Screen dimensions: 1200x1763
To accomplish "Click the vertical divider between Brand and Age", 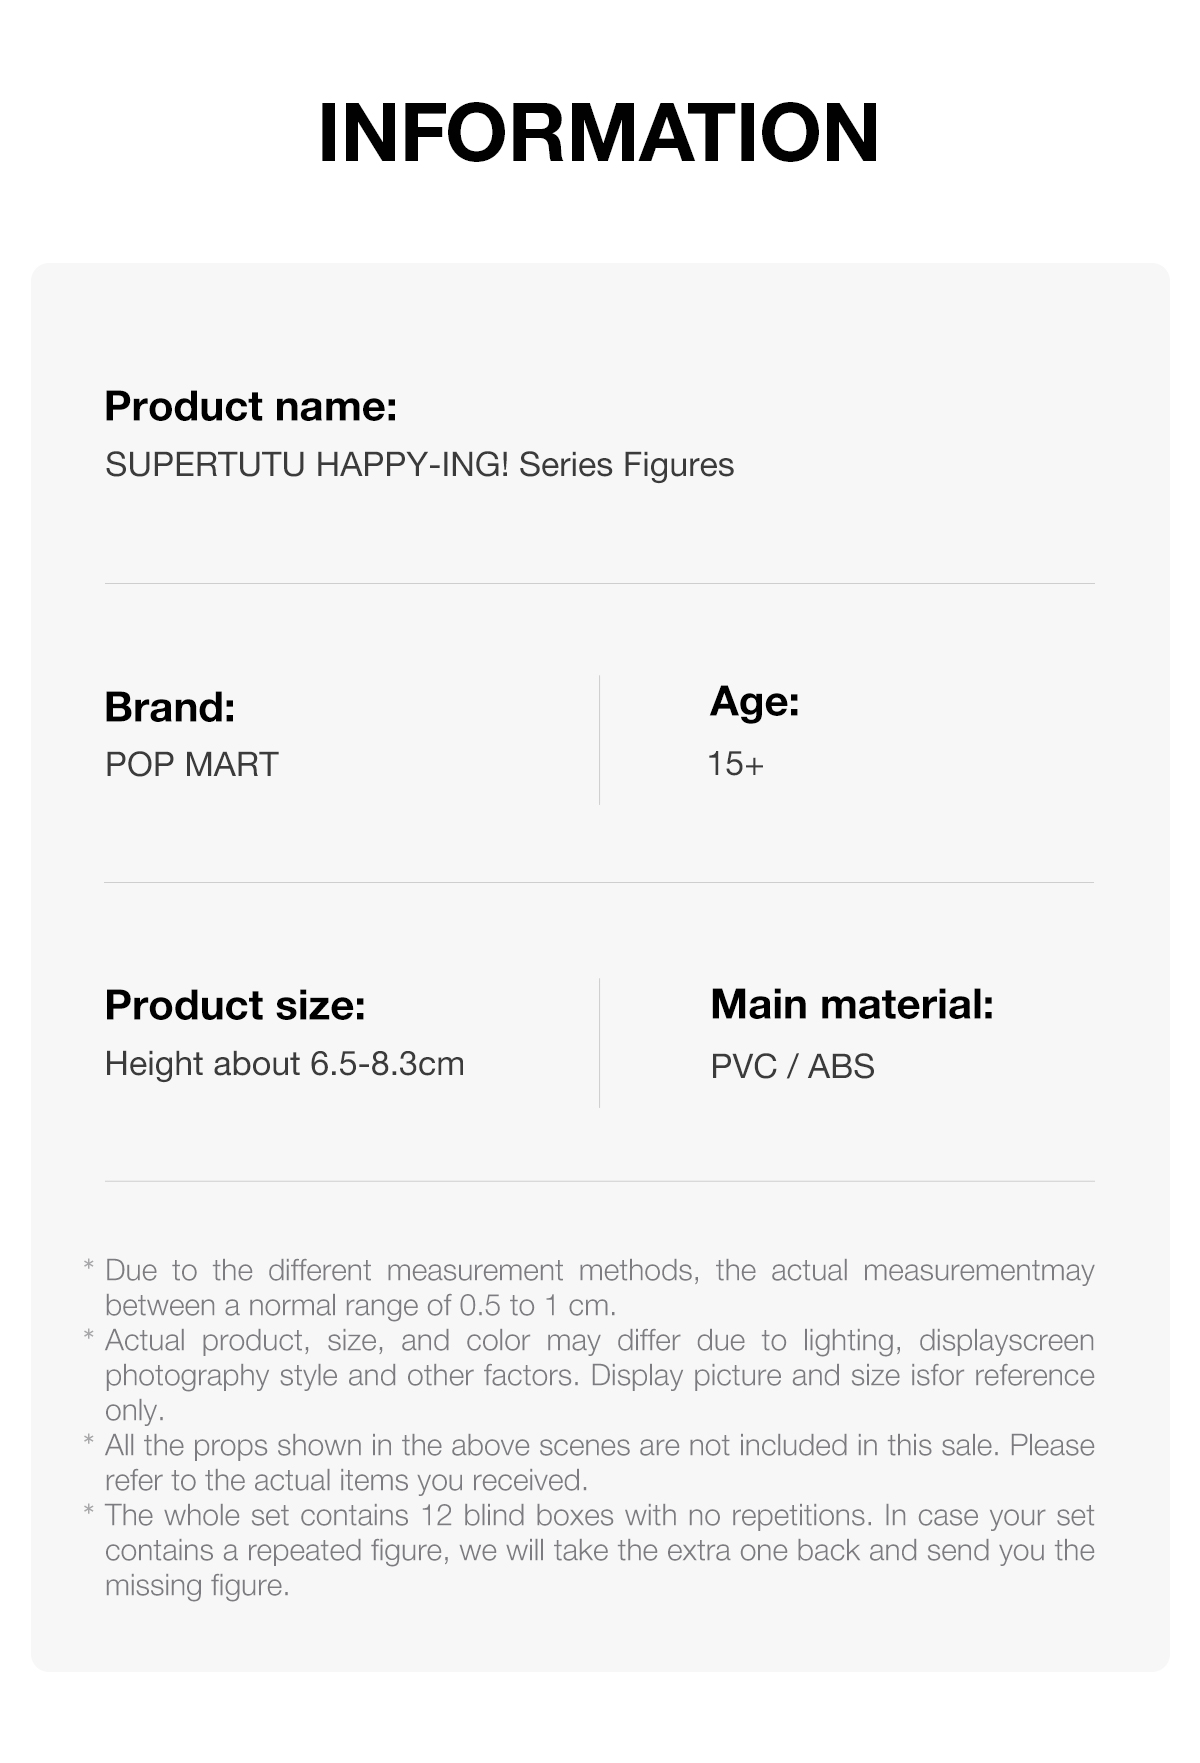I will 600,740.
